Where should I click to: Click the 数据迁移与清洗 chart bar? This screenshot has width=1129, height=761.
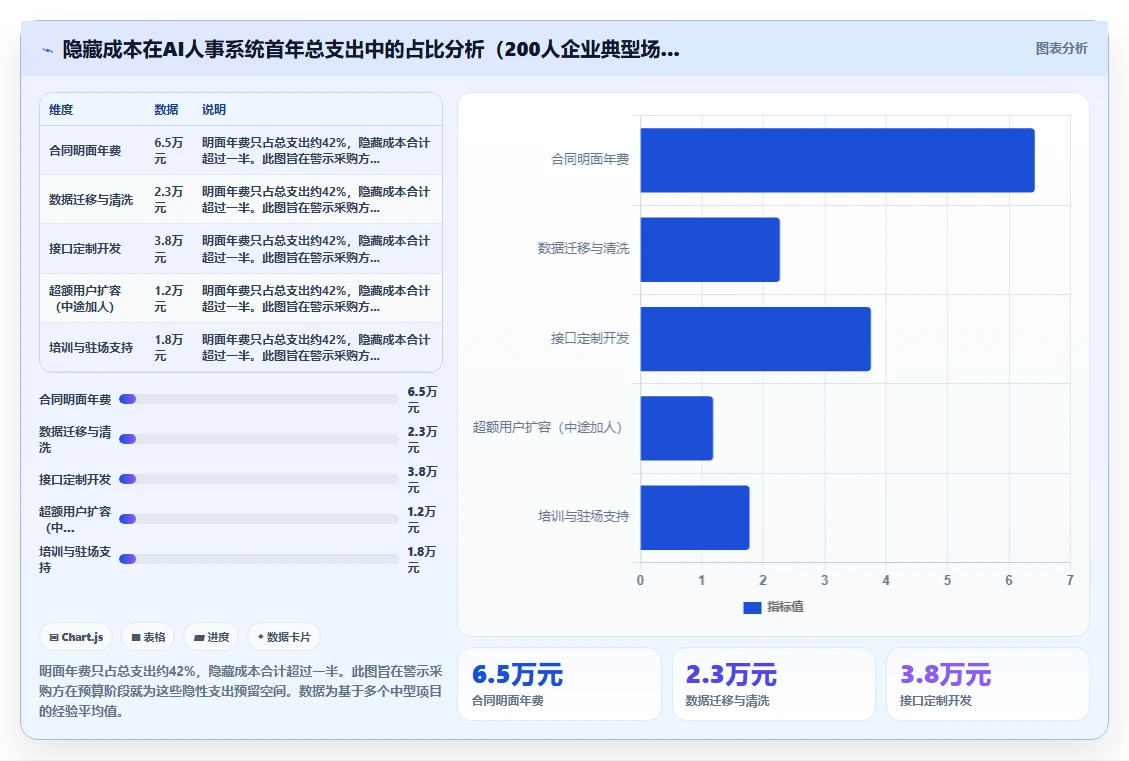[x=710, y=250]
